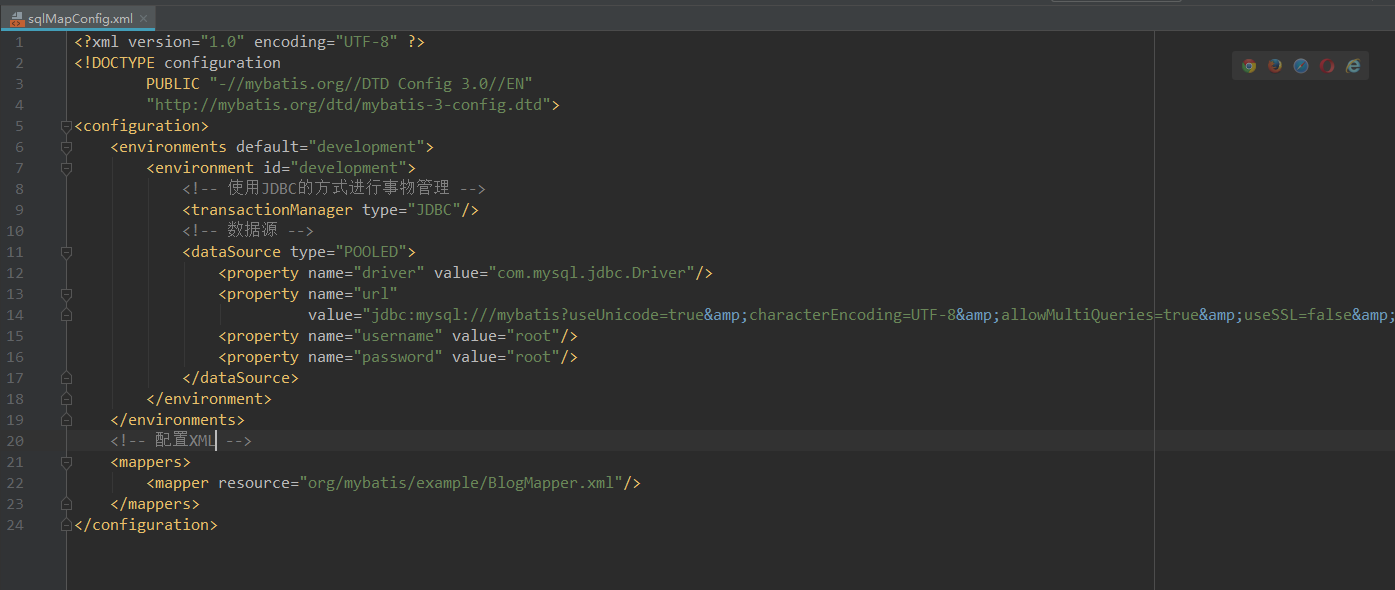
Task: Click the name="driver" attribute
Action: [366, 273]
